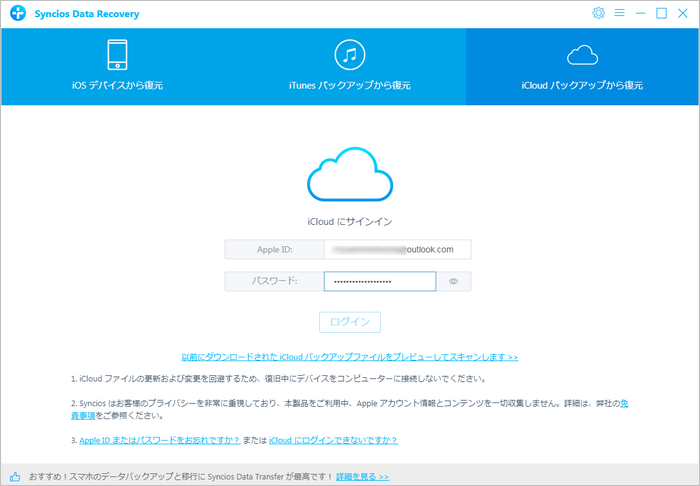Click the Syncios Data Transfer recommendation text
This screenshot has width=700, height=486.
pyautogui.click(x=181, y=477)
